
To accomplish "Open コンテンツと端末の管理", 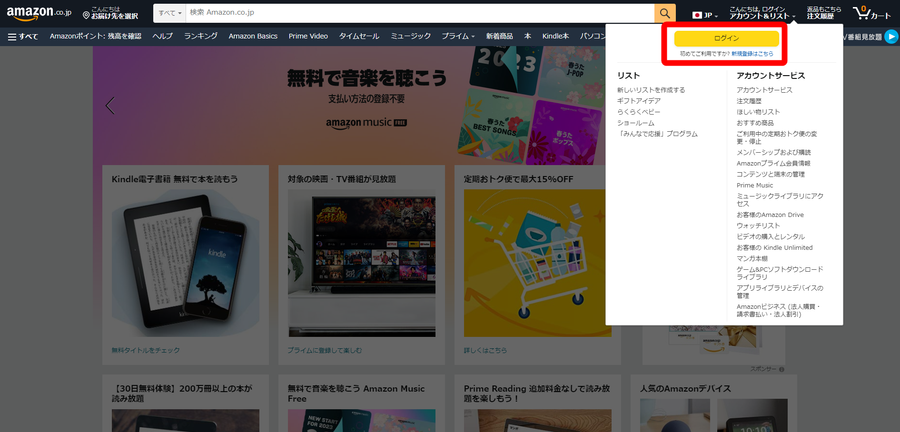I will [x=770, y=174].
